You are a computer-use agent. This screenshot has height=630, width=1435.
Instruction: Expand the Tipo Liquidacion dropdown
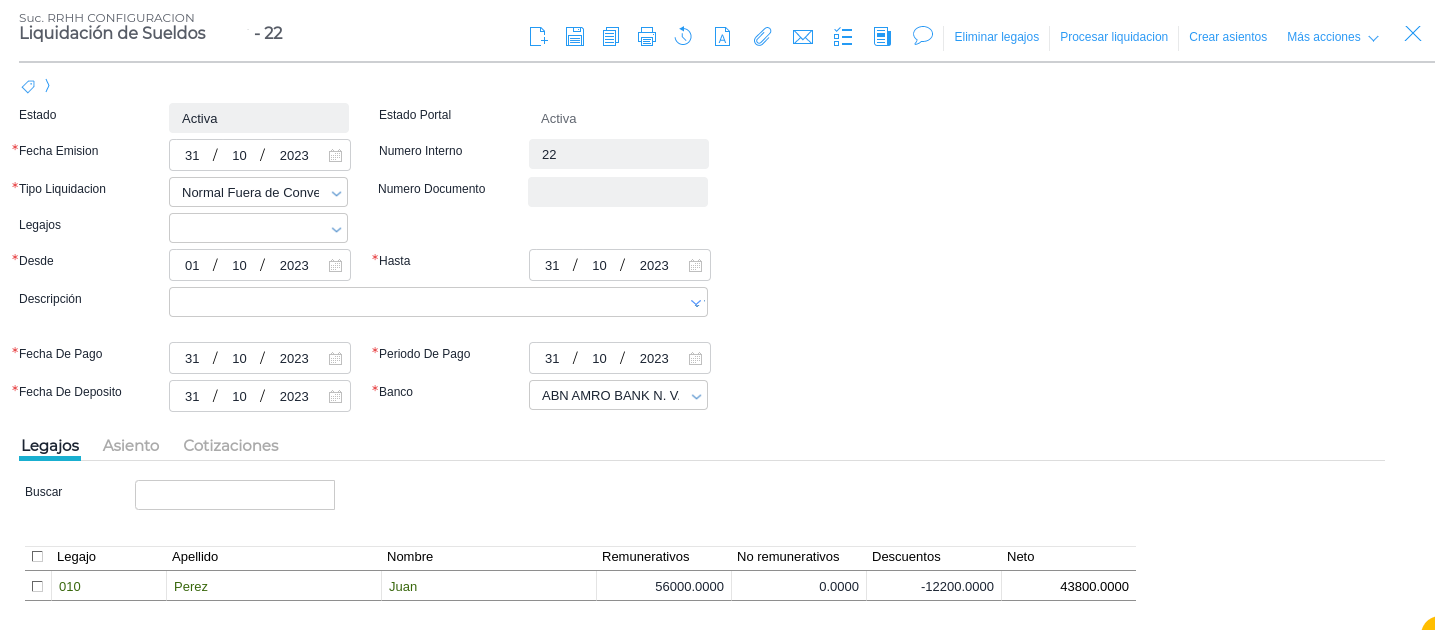336,193
